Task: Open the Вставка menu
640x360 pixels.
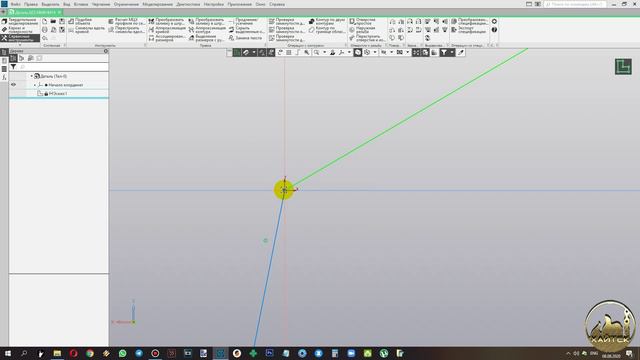Action: 81,4
